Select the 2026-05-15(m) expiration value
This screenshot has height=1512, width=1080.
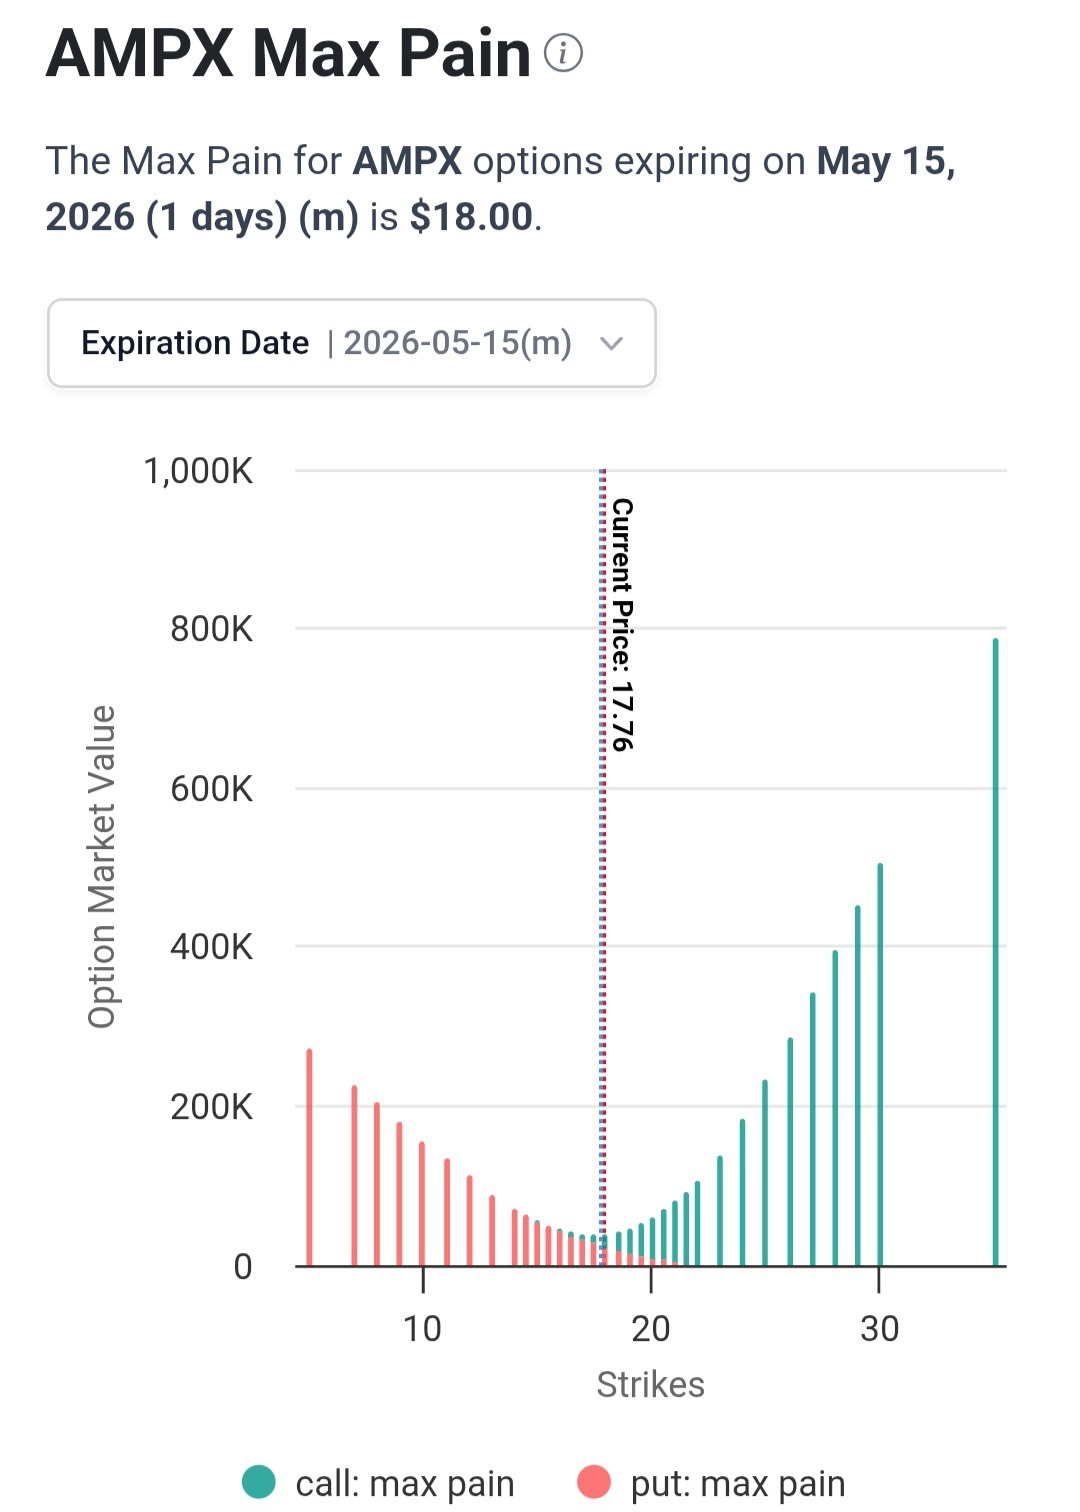click(x=458, y=343)
